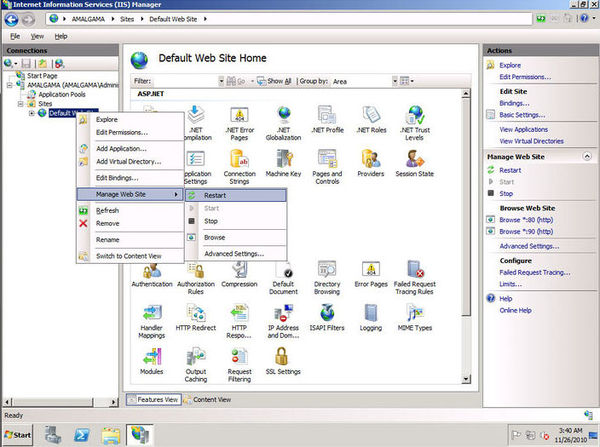This screenshot has height=447, width=600.
Task: Open the Connection Strings feature
Action: coord(240,167)
